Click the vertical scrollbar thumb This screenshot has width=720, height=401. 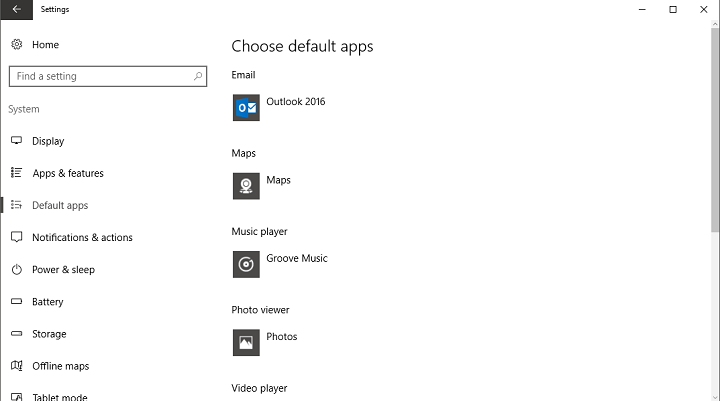(715, 130)
